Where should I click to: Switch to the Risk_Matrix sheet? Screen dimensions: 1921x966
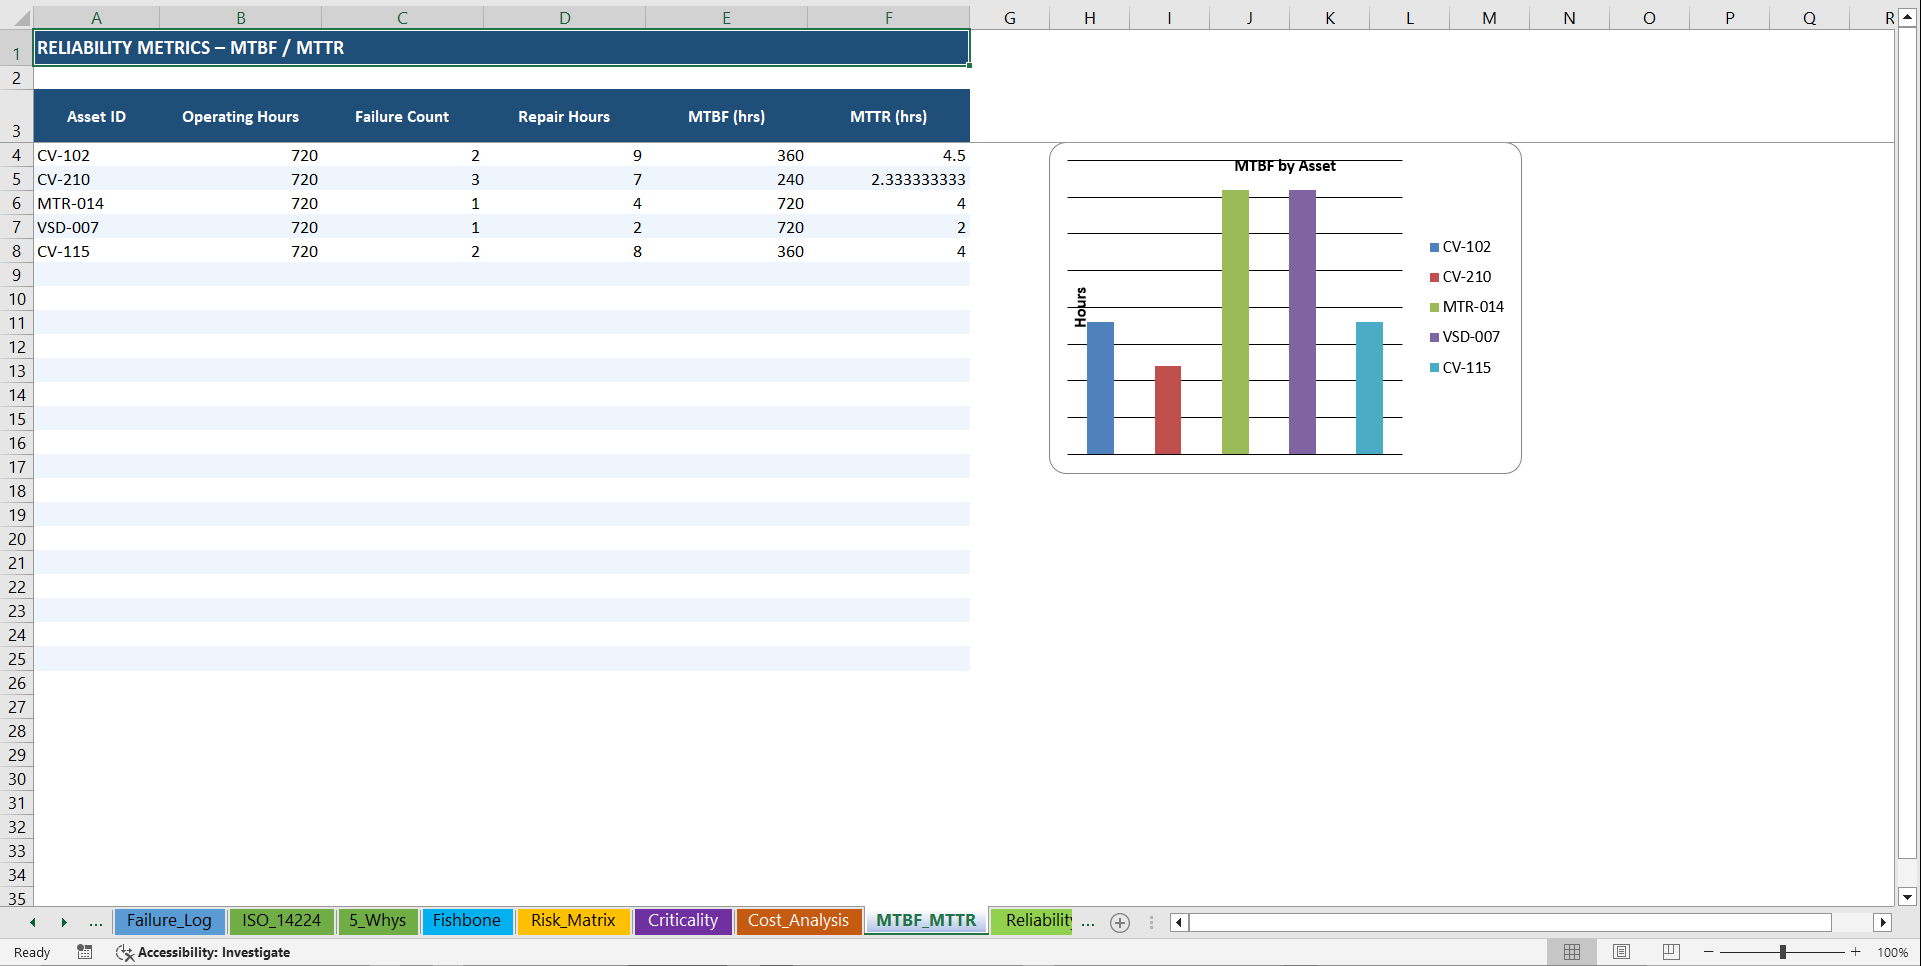click(x=573, y=921)
